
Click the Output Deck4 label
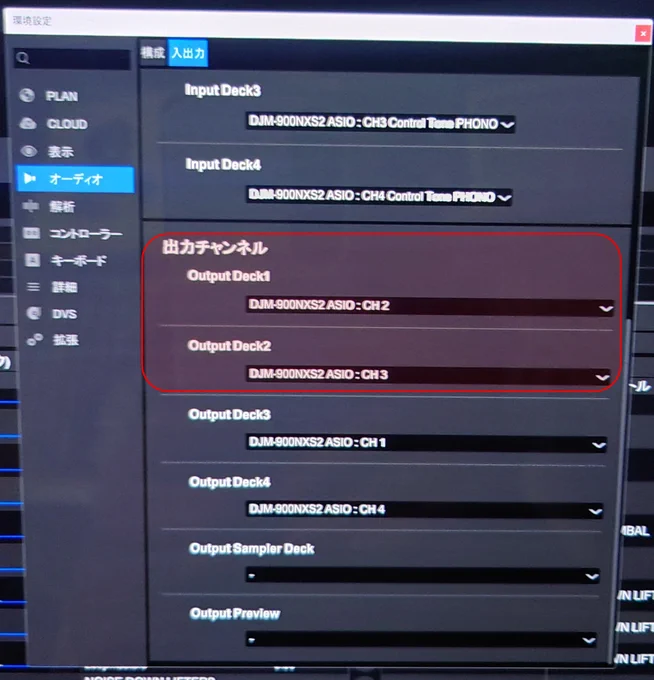coord(230,482)
